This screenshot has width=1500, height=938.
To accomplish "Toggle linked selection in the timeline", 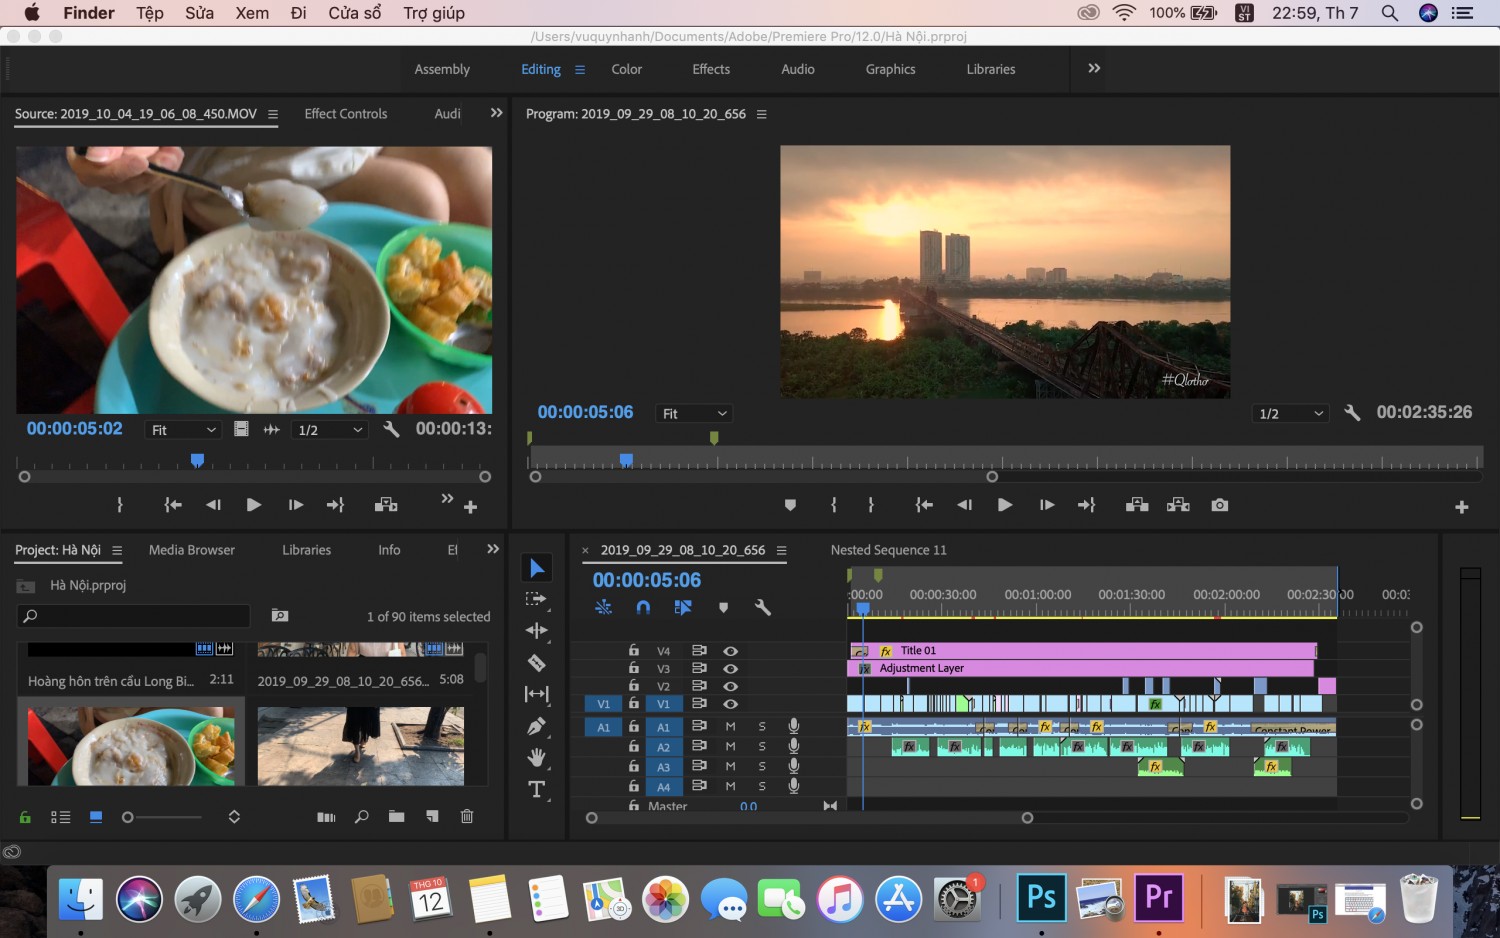I will click(683, 607).
